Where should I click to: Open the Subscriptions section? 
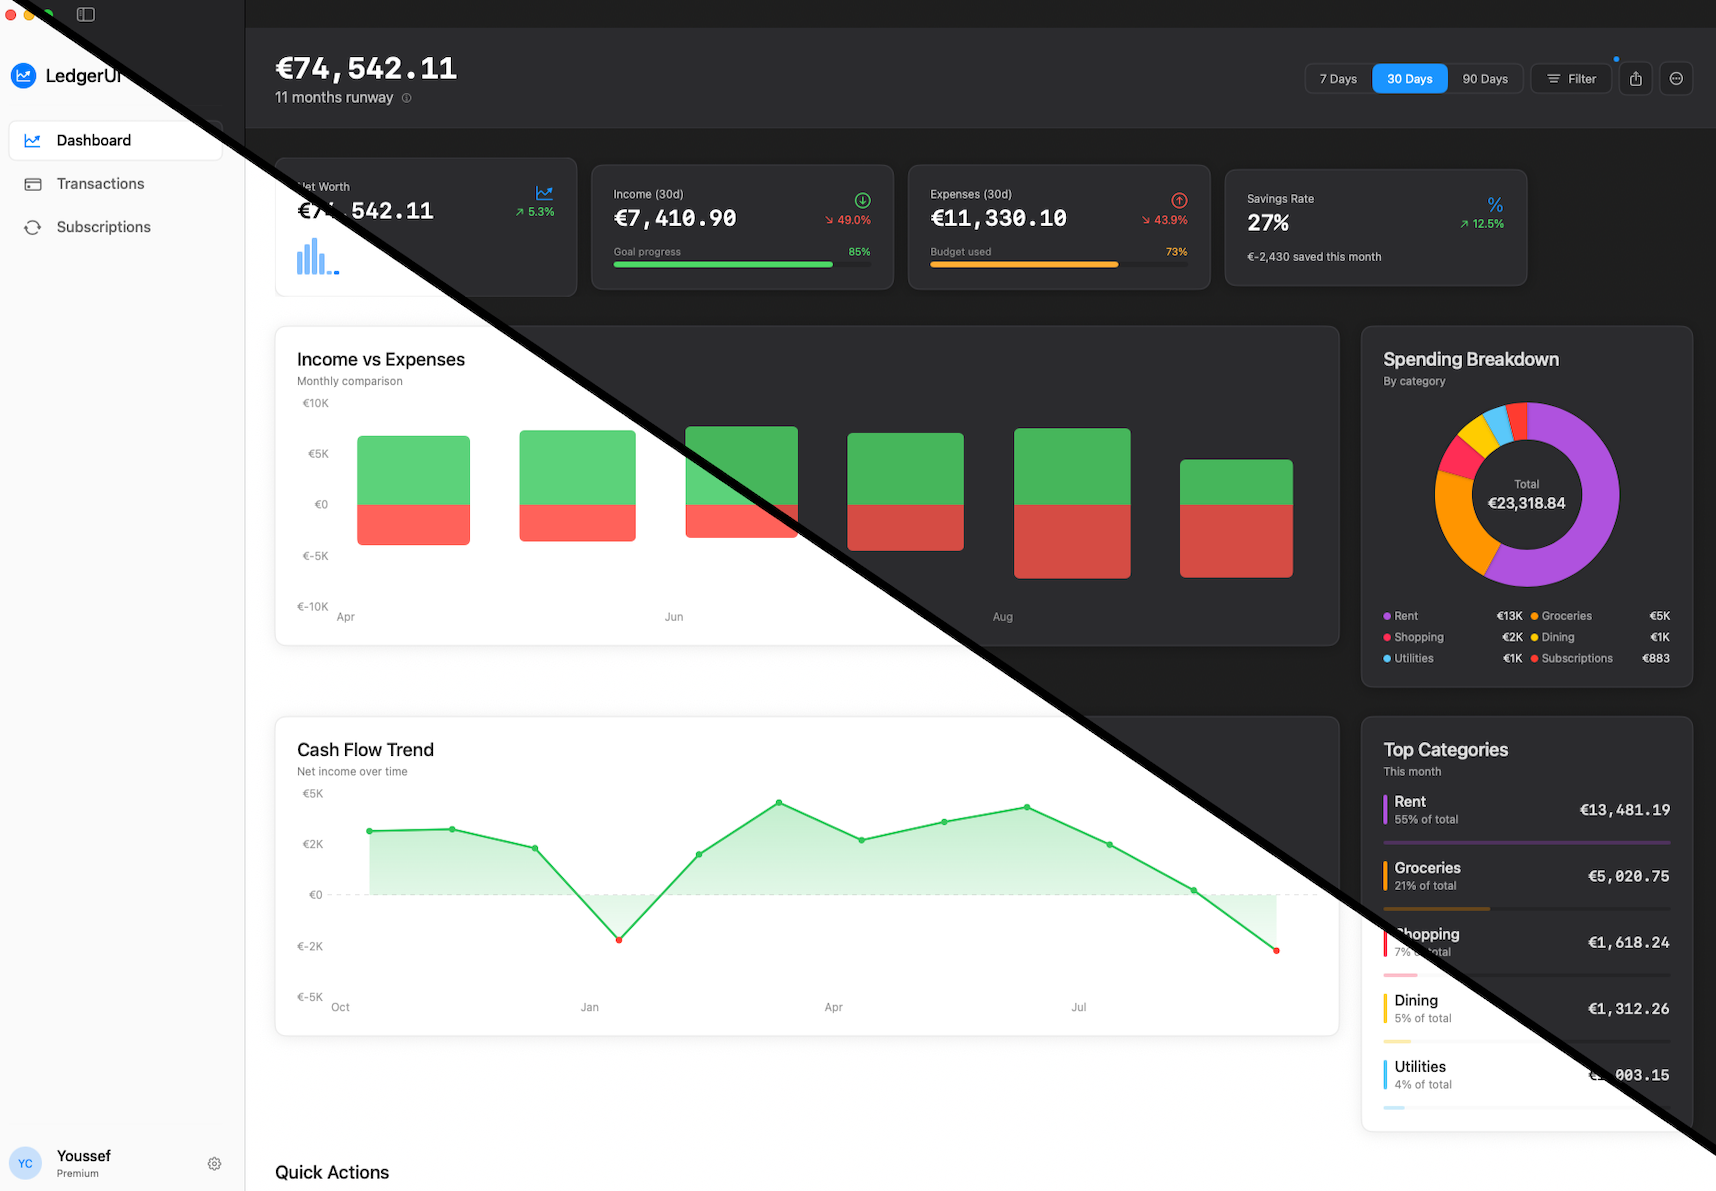(104, 227)
